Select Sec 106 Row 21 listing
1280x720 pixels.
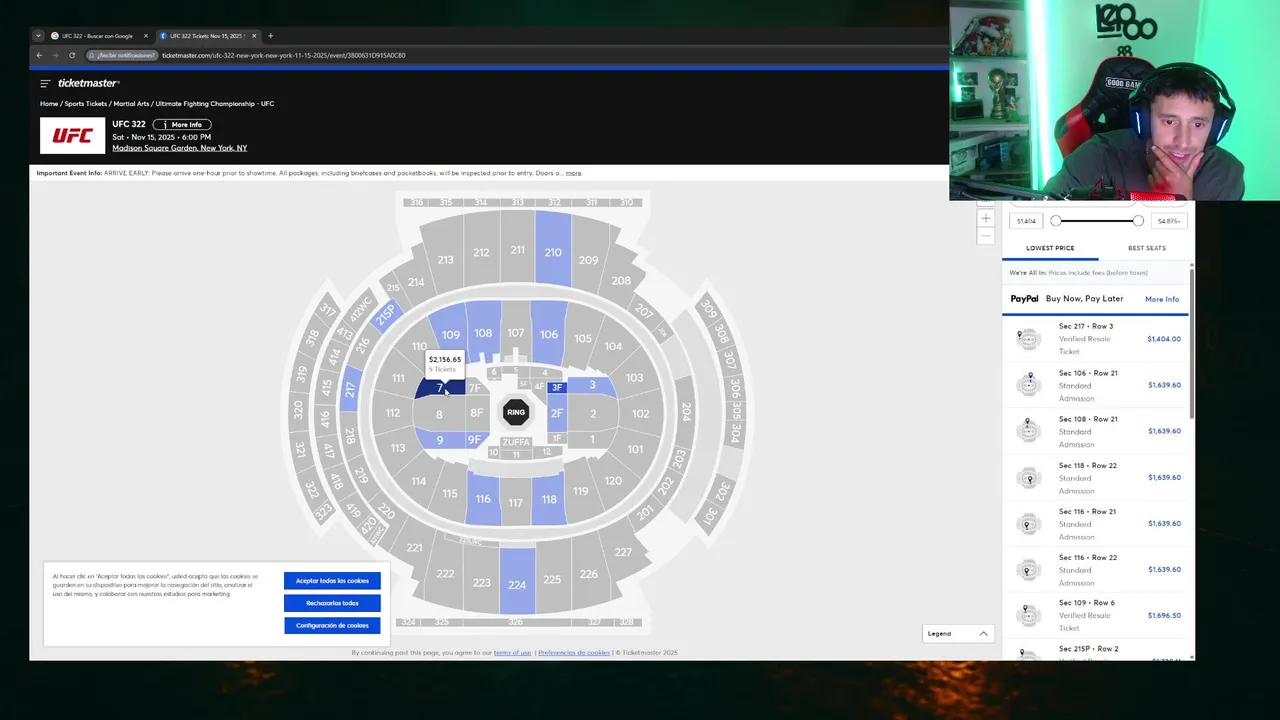[1095, 385]
